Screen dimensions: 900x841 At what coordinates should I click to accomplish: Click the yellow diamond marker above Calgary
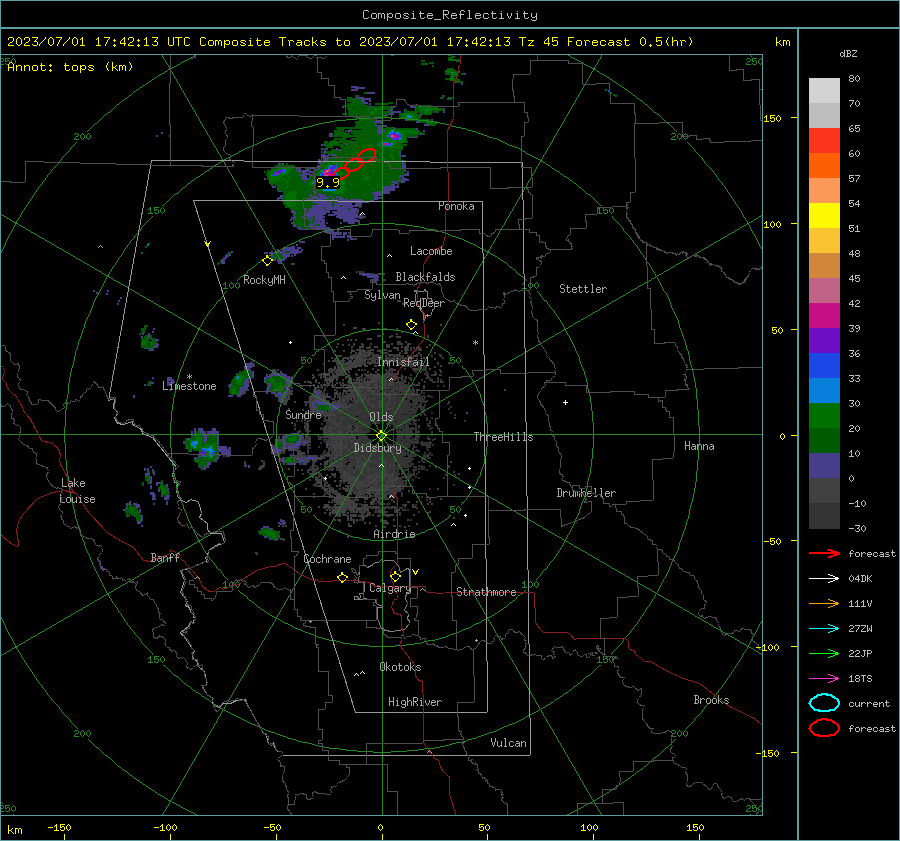395,576
